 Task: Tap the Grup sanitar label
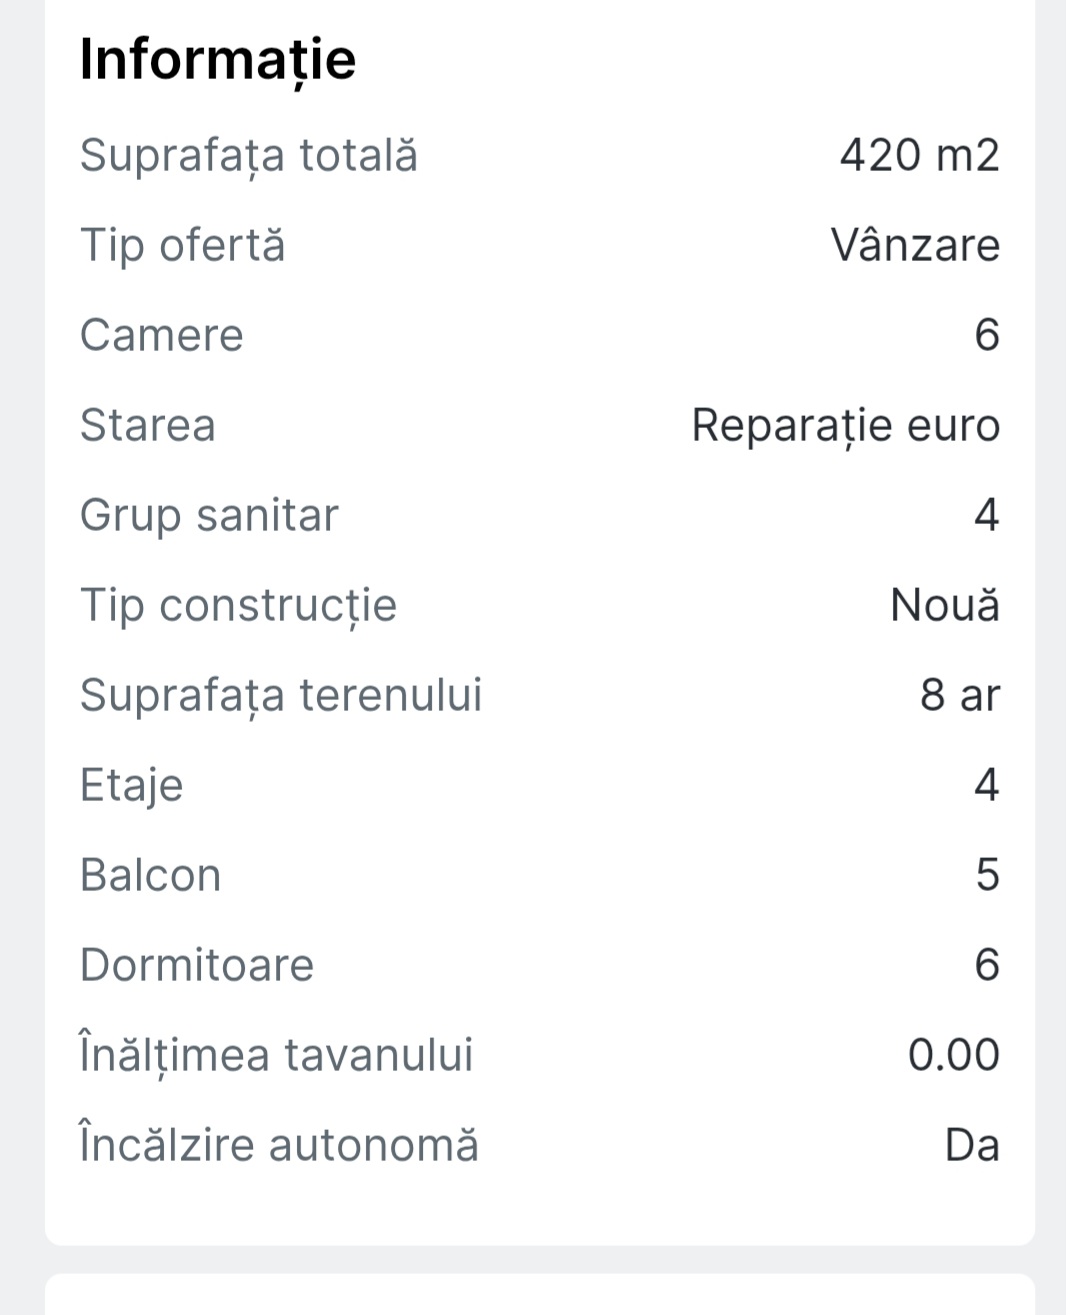209,516
